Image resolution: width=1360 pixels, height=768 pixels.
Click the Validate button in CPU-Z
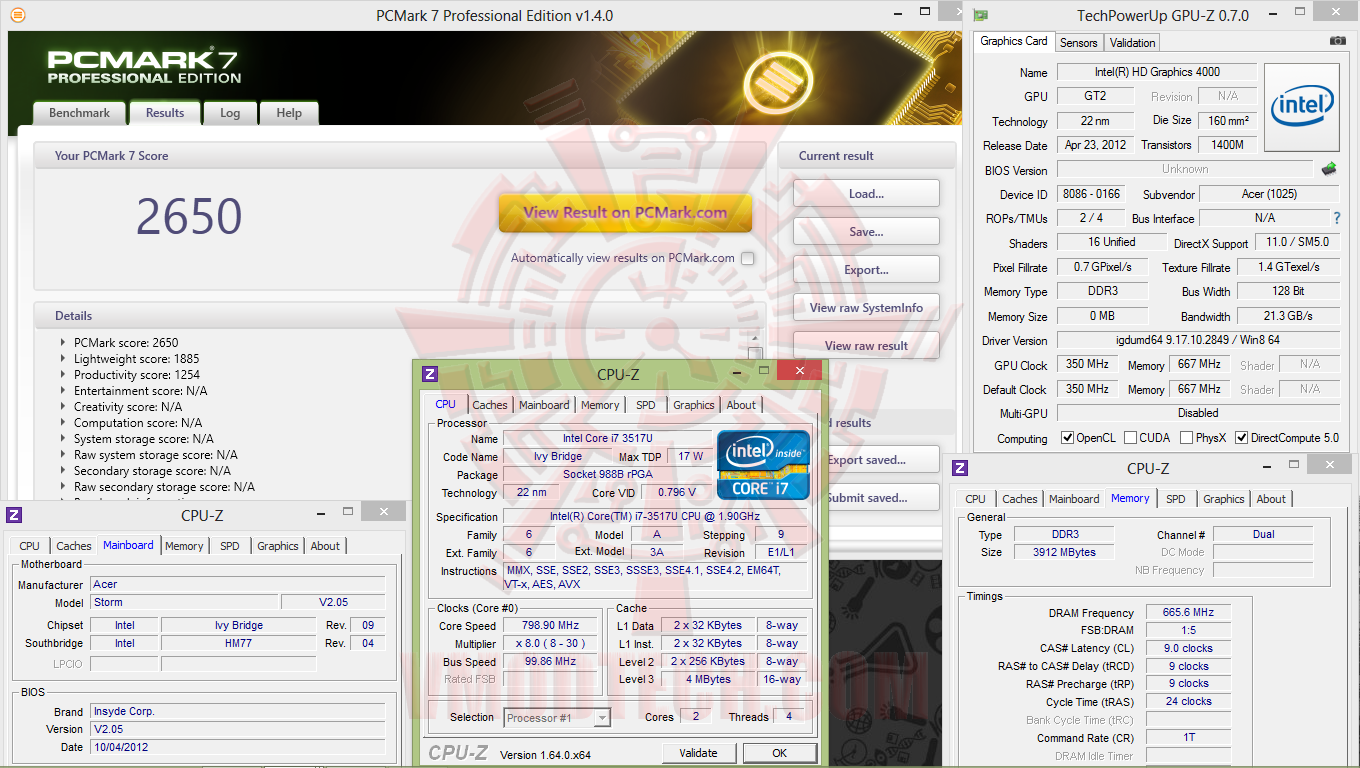click(698, 753)
